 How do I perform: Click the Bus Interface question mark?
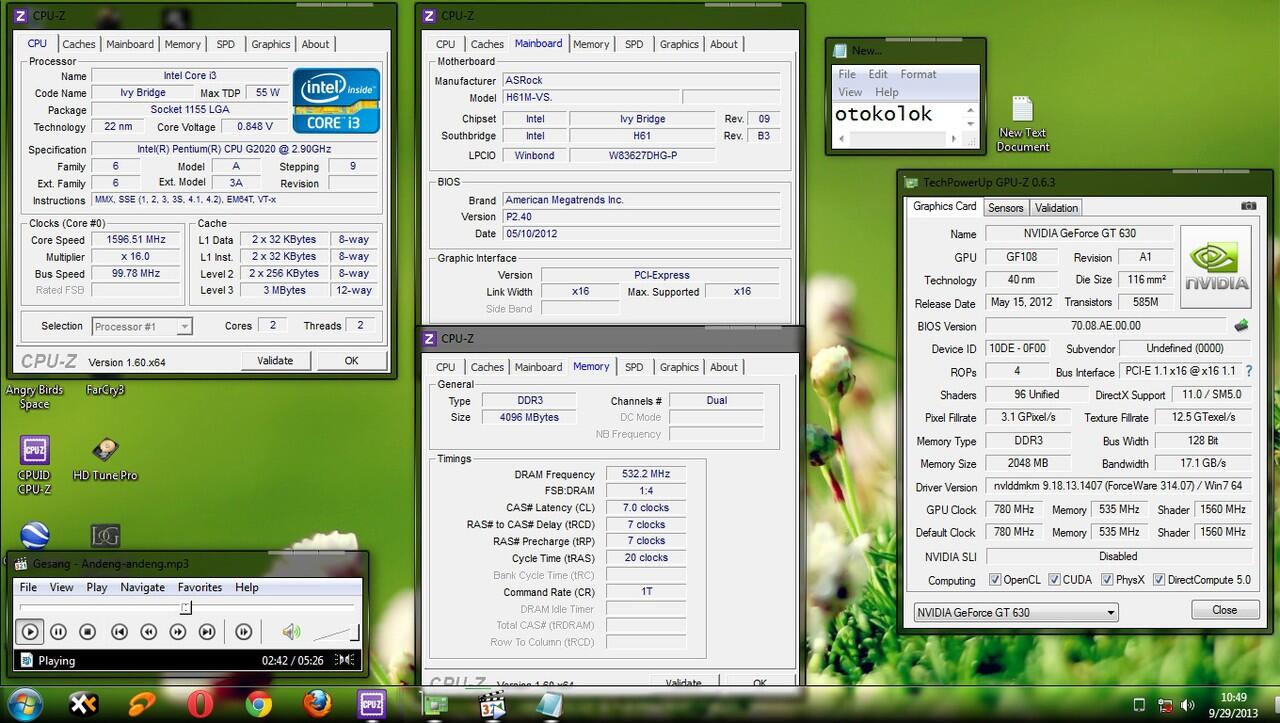coord(1249,371)
